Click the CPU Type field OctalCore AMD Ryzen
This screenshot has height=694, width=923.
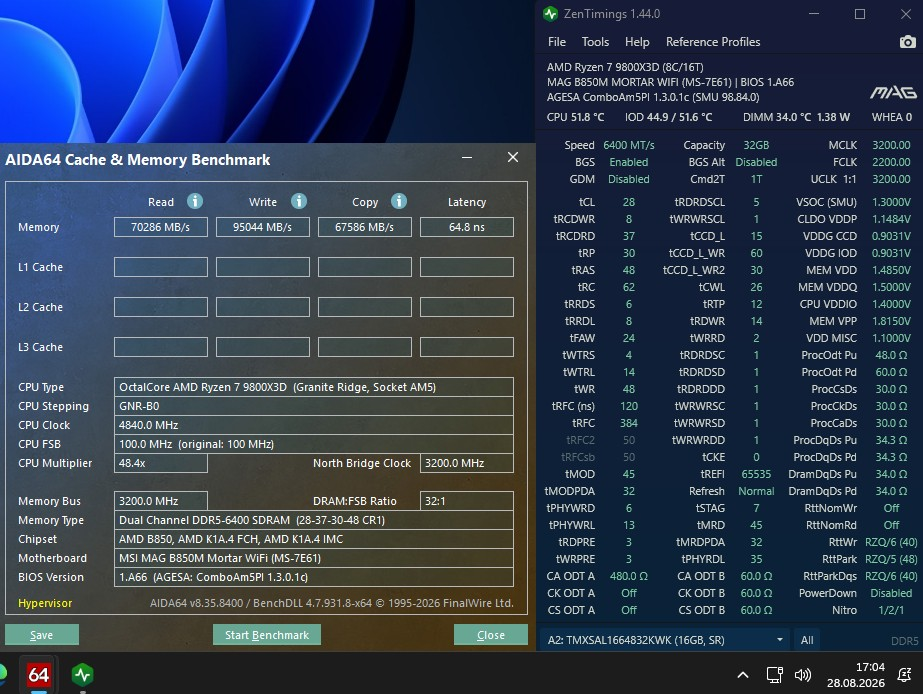pos(314,387)
